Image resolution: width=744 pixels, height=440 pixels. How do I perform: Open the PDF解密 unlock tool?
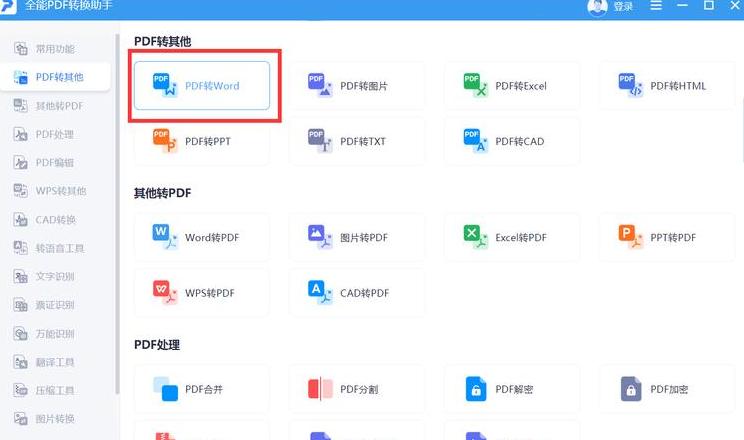(512, 389)
